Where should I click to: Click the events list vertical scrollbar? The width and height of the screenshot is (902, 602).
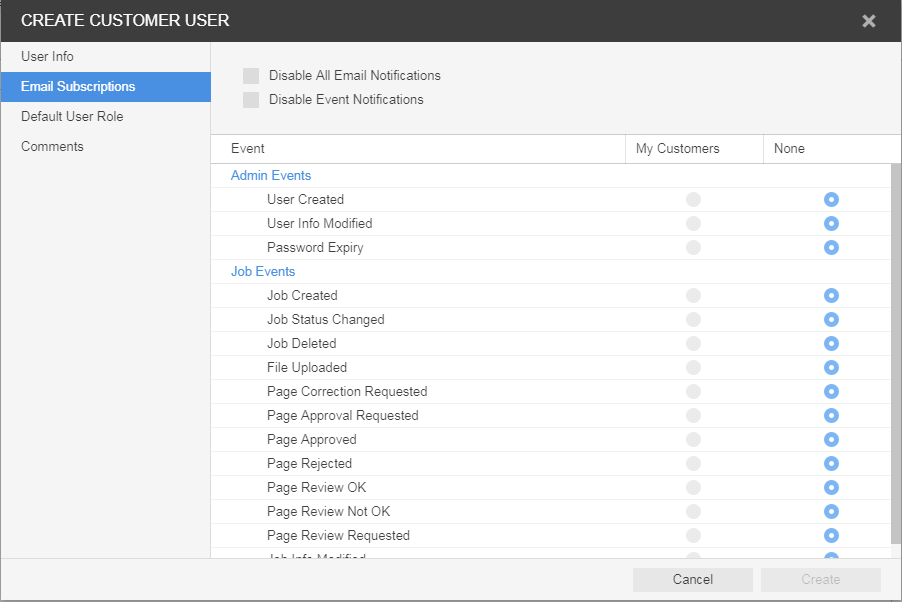(895, 350)
